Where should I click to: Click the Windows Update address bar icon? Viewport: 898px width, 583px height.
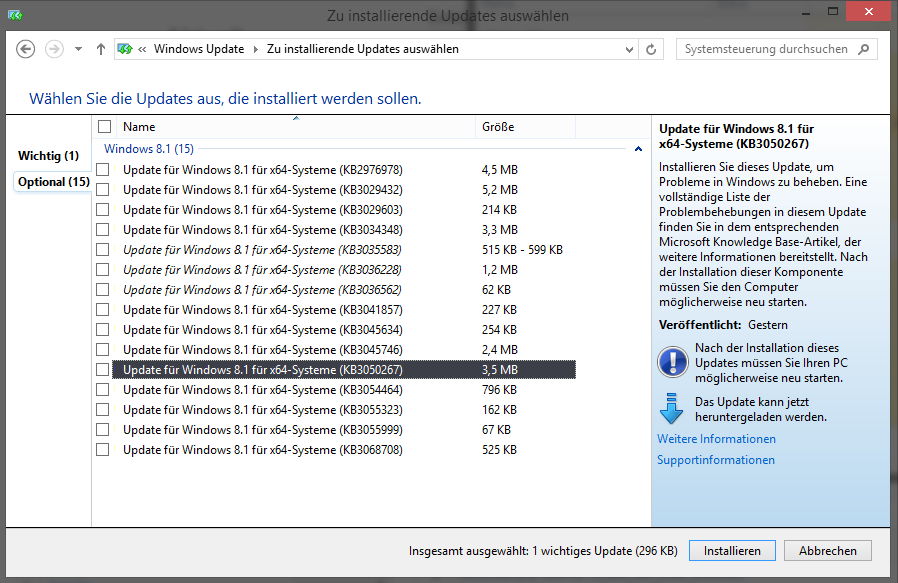pyautogui.click(x=125, y=49)
